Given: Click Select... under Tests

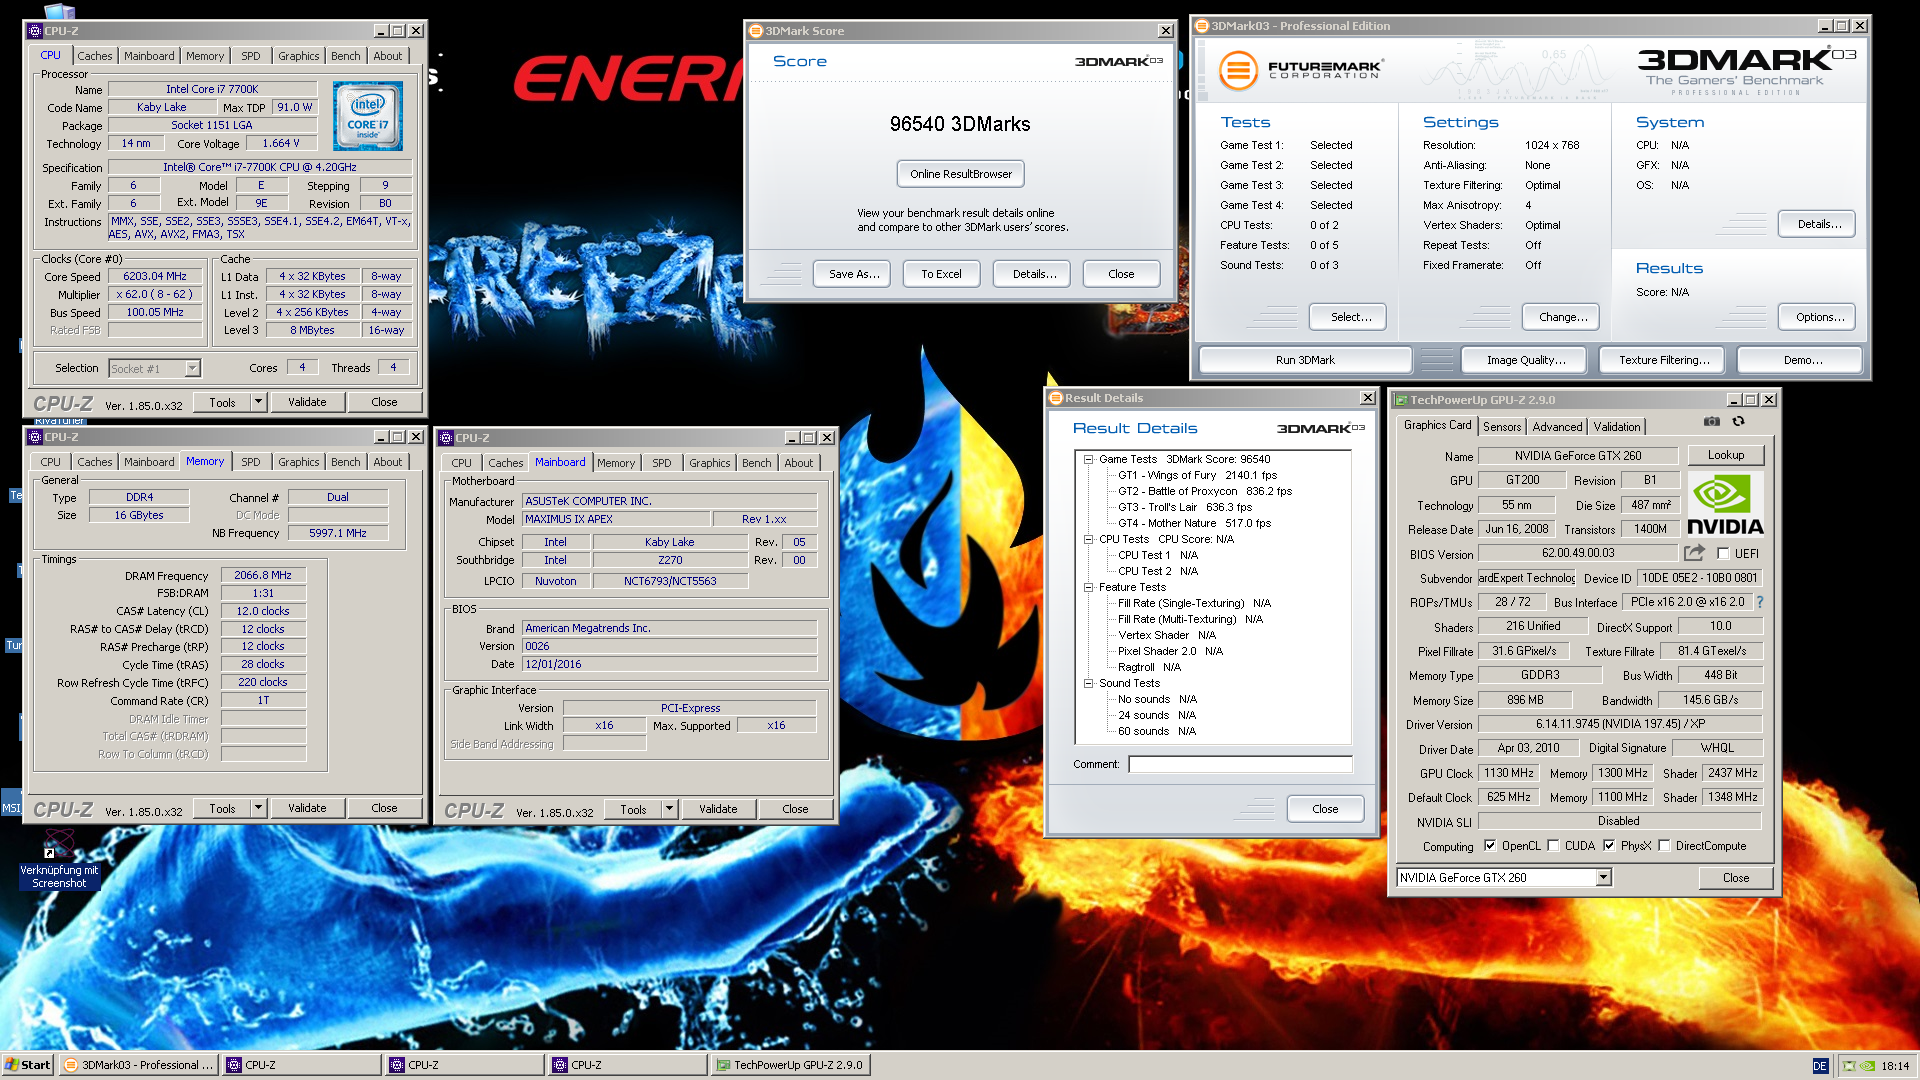Looking at the screenshot, I should click(1350, 317).
